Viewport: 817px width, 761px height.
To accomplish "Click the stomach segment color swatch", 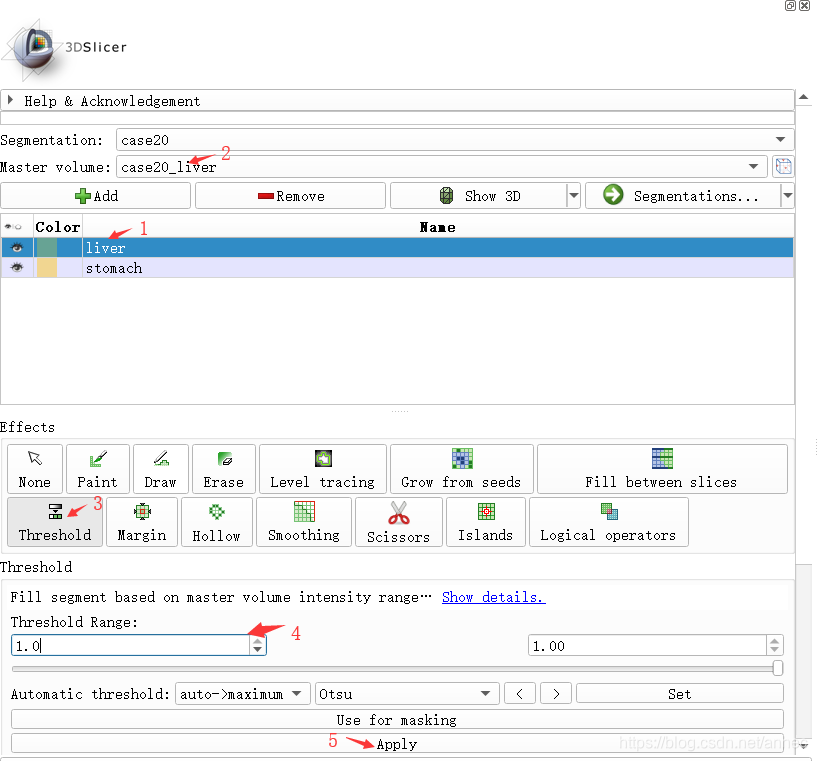I will [x=47, y=268].
